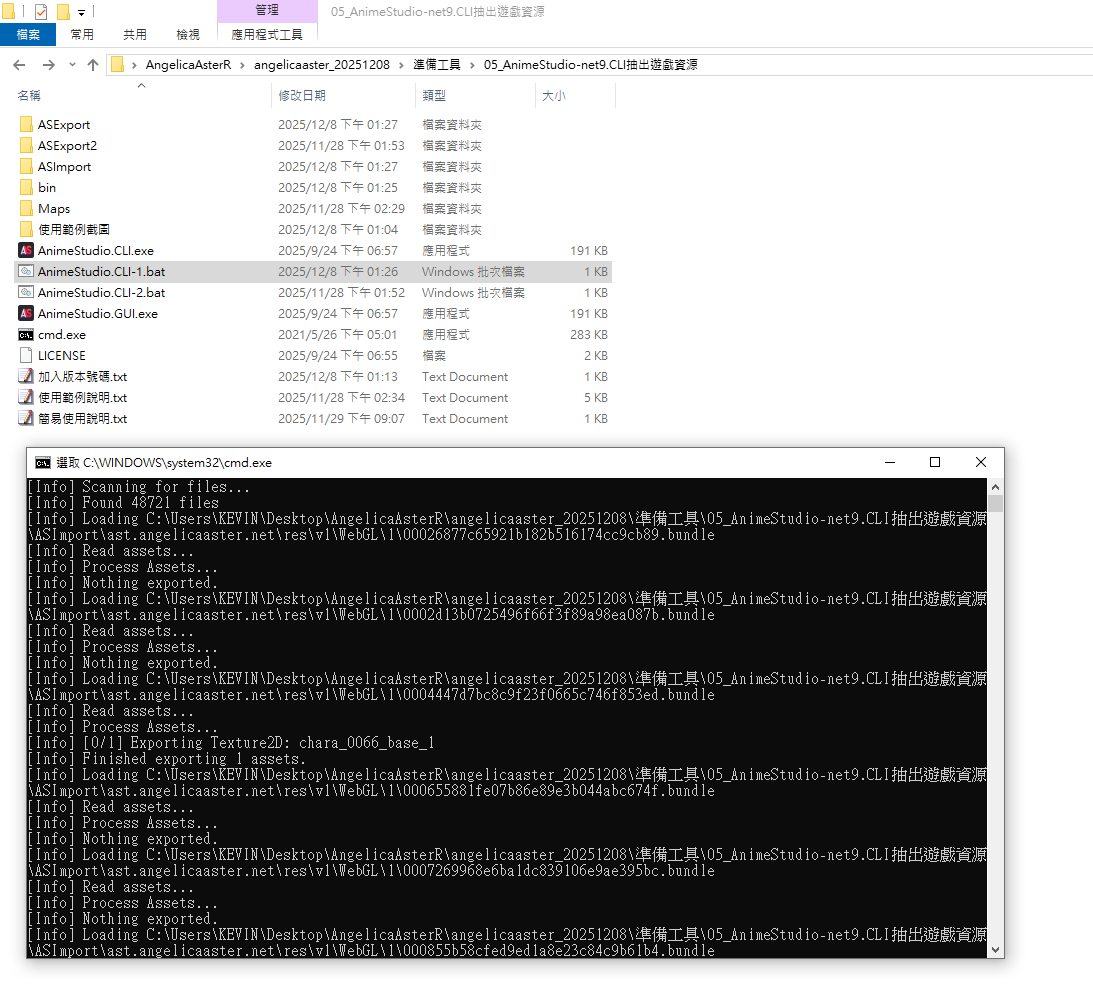
Task: Click the ASExport folder icon
Action: 26,124
